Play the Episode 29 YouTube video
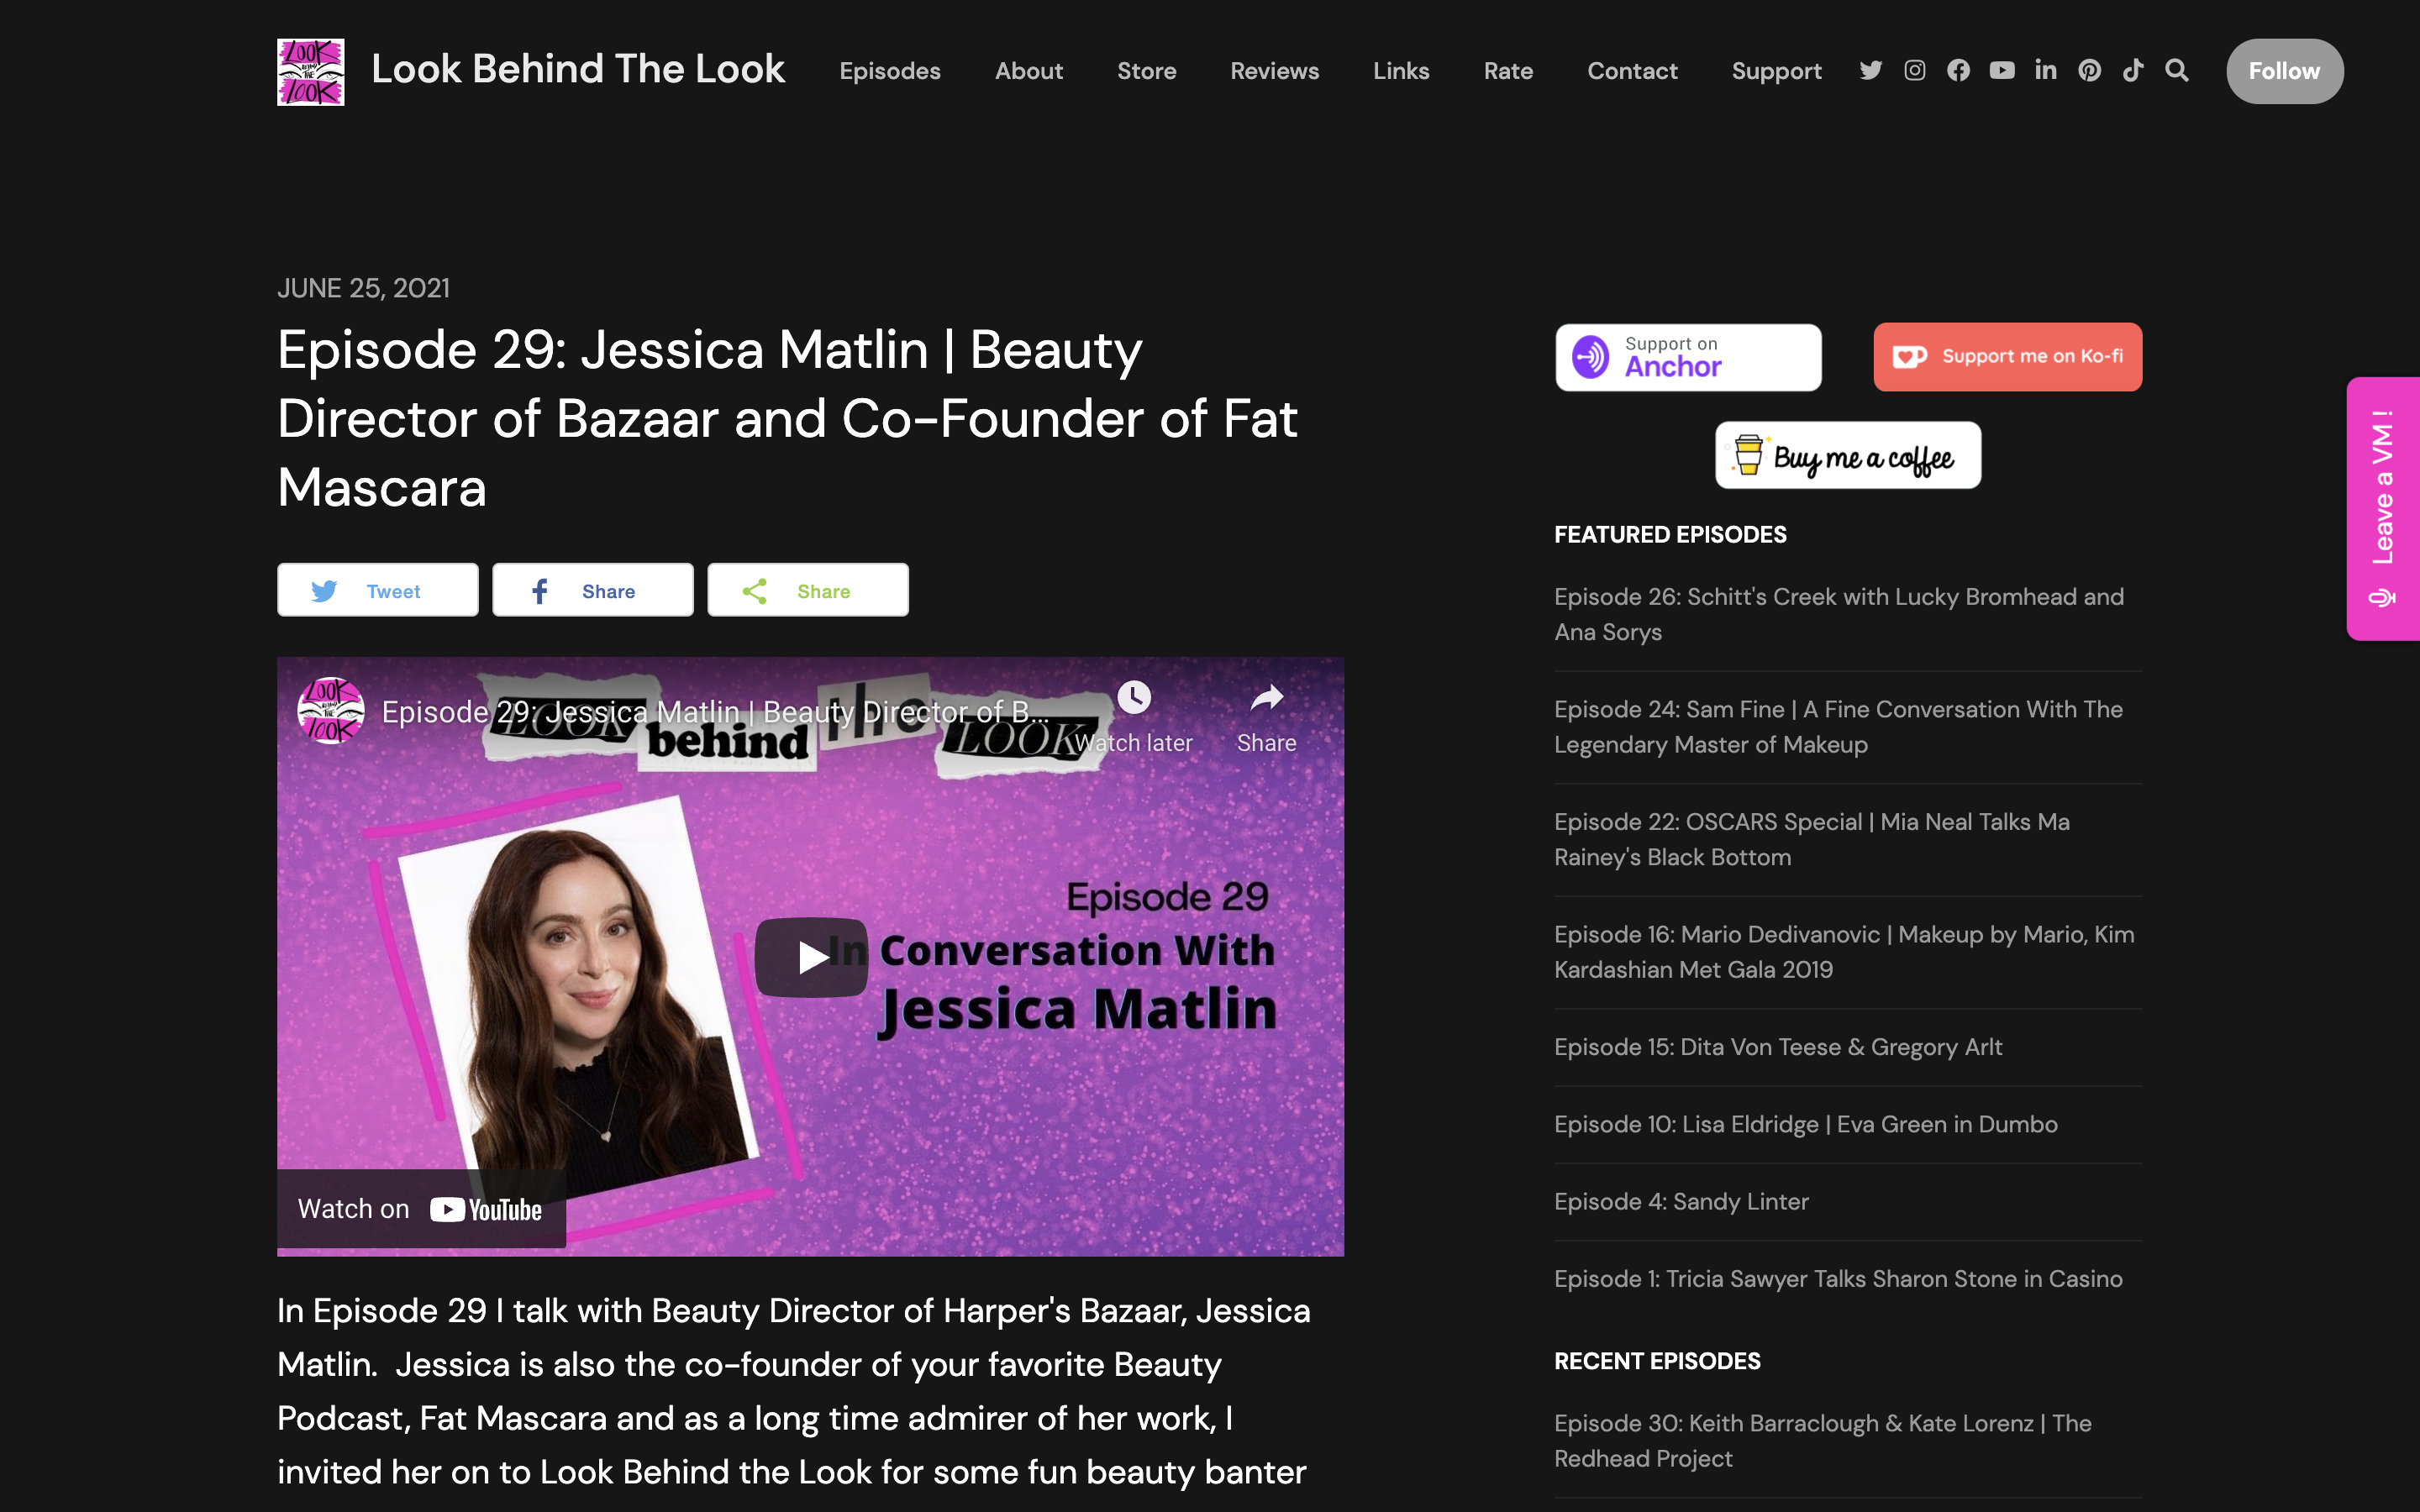Screen dimensions: 2420x1512 (x=812, y=957)
